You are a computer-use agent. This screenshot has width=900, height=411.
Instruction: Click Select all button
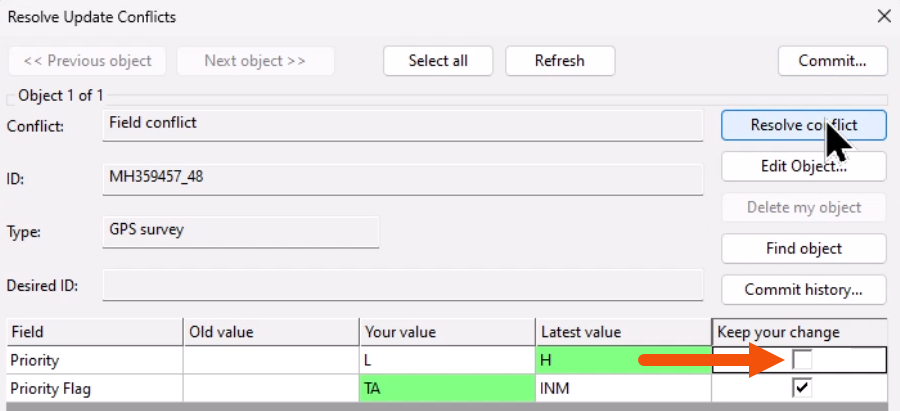pyautogui.click(x=438, y=61)
